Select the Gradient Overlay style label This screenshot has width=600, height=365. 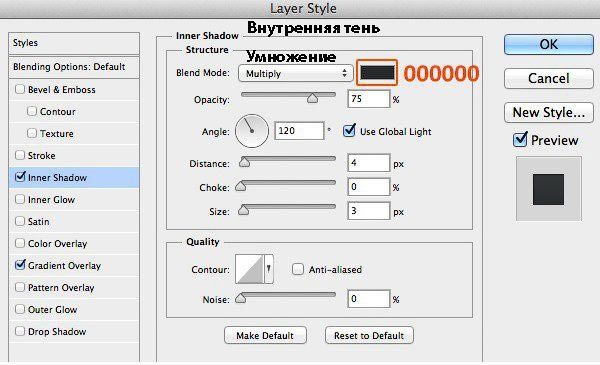pos(64,266)
